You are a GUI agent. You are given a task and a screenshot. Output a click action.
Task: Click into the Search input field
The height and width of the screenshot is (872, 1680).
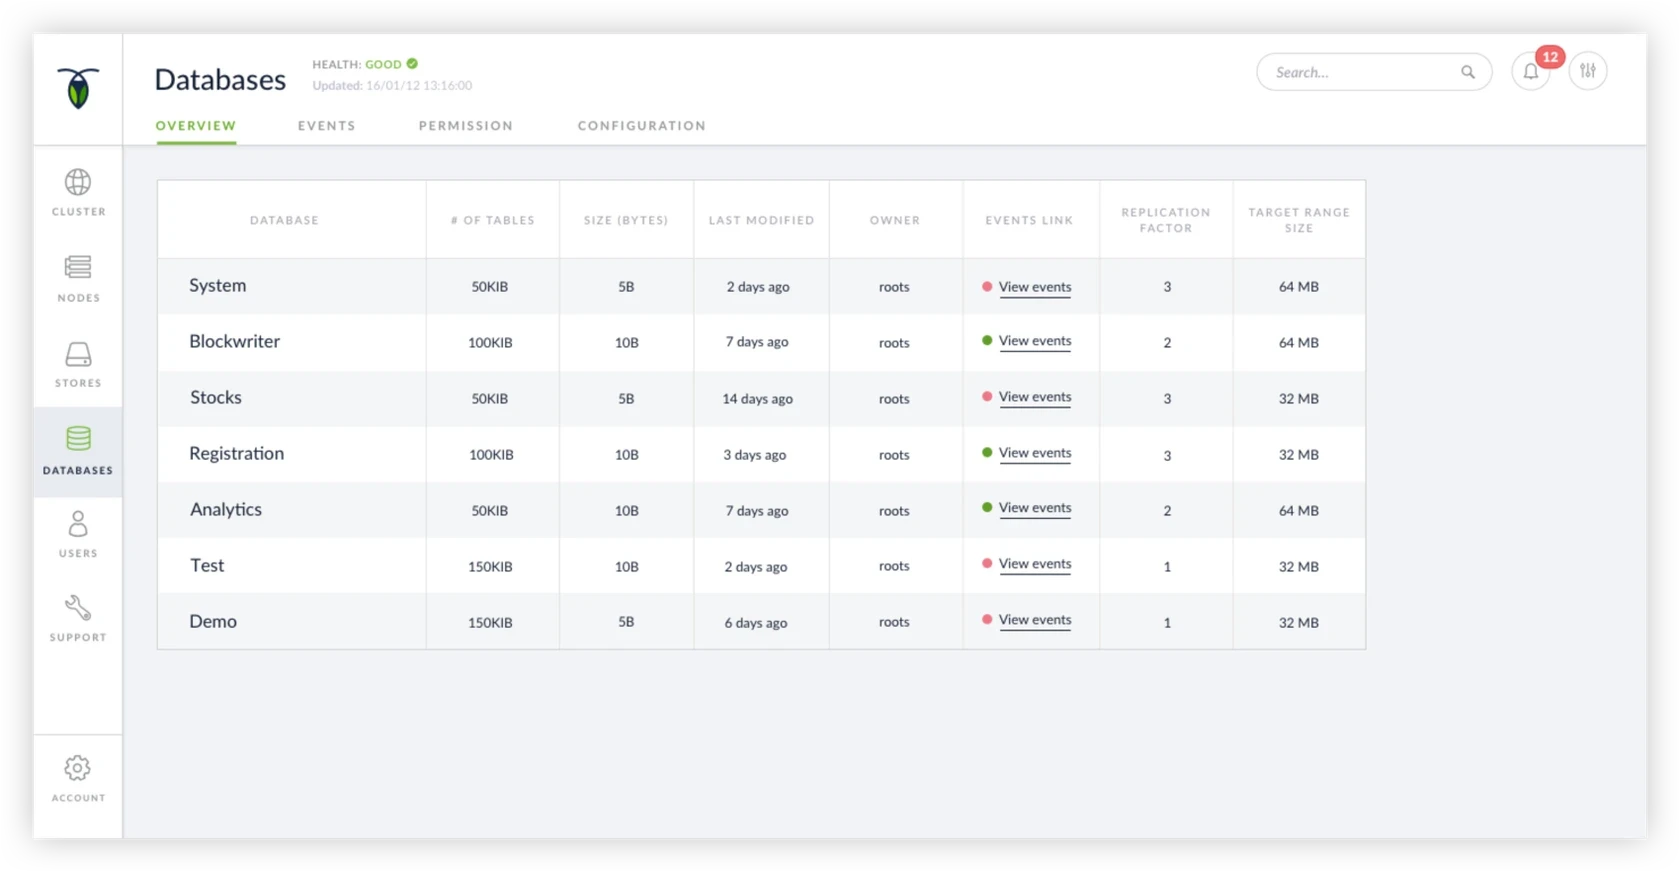[1360, 72]
